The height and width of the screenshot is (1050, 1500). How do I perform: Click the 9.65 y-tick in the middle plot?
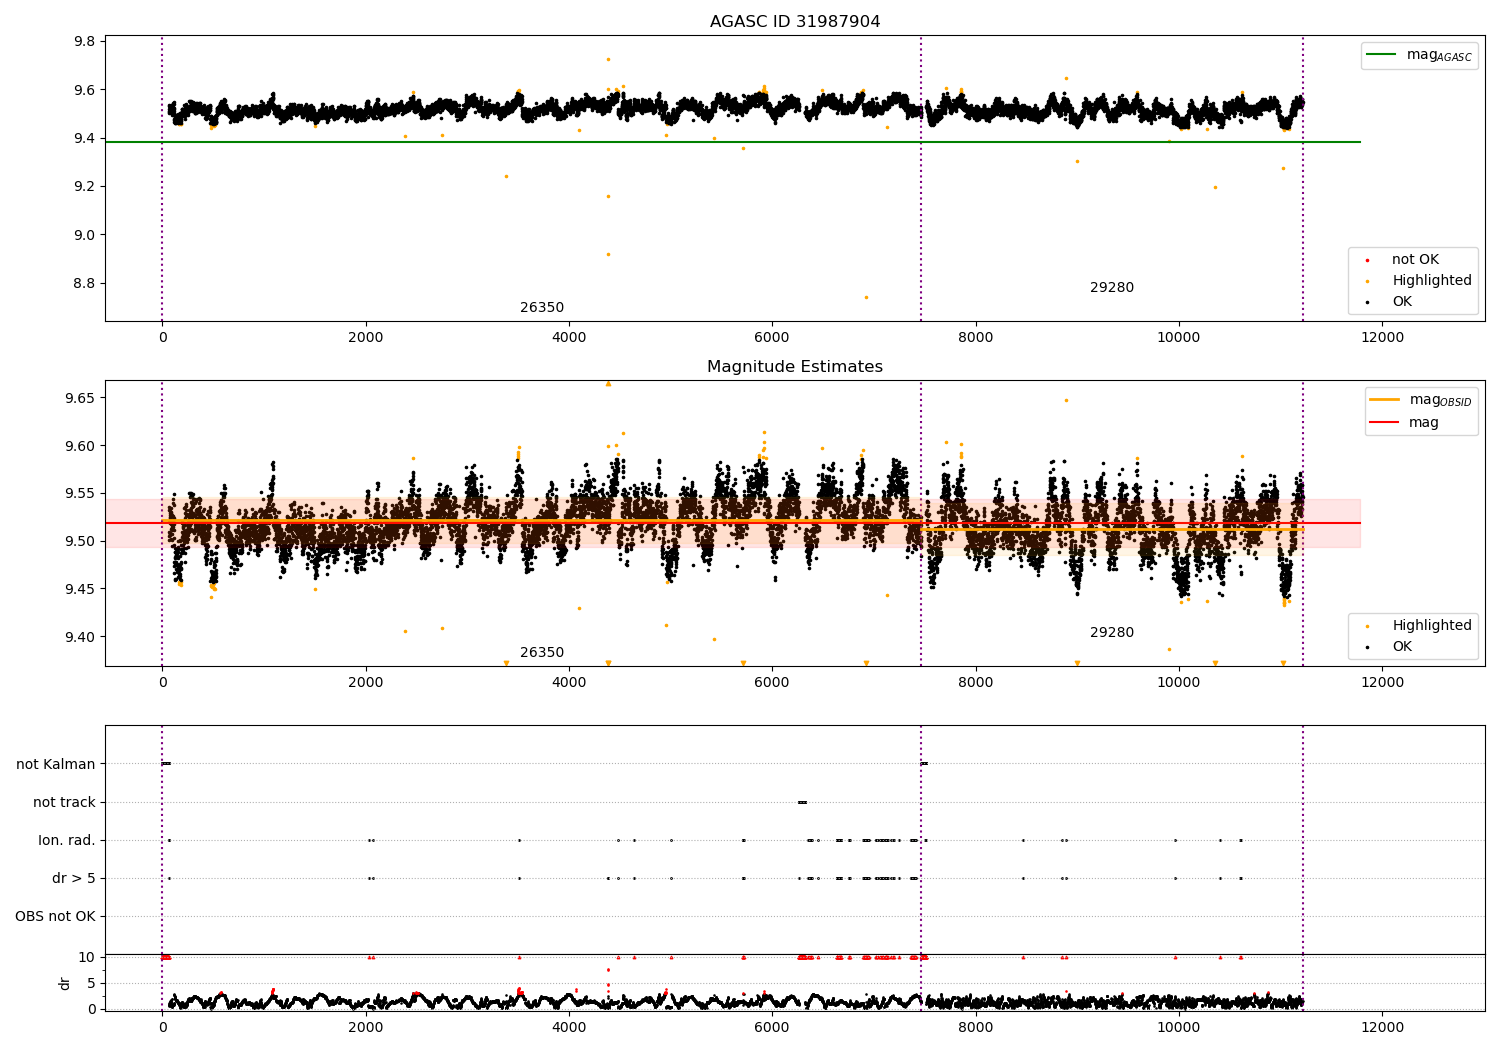[x=81, y=399]
